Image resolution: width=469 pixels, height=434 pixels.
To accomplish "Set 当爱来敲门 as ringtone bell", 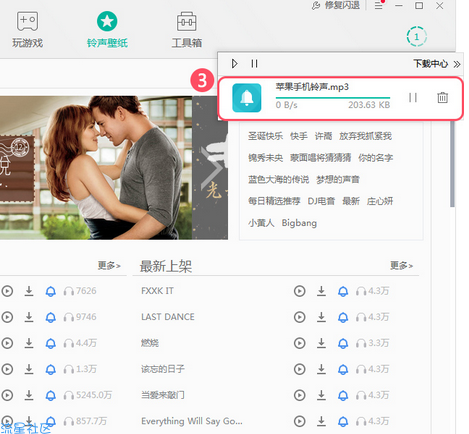I will 343,395.
